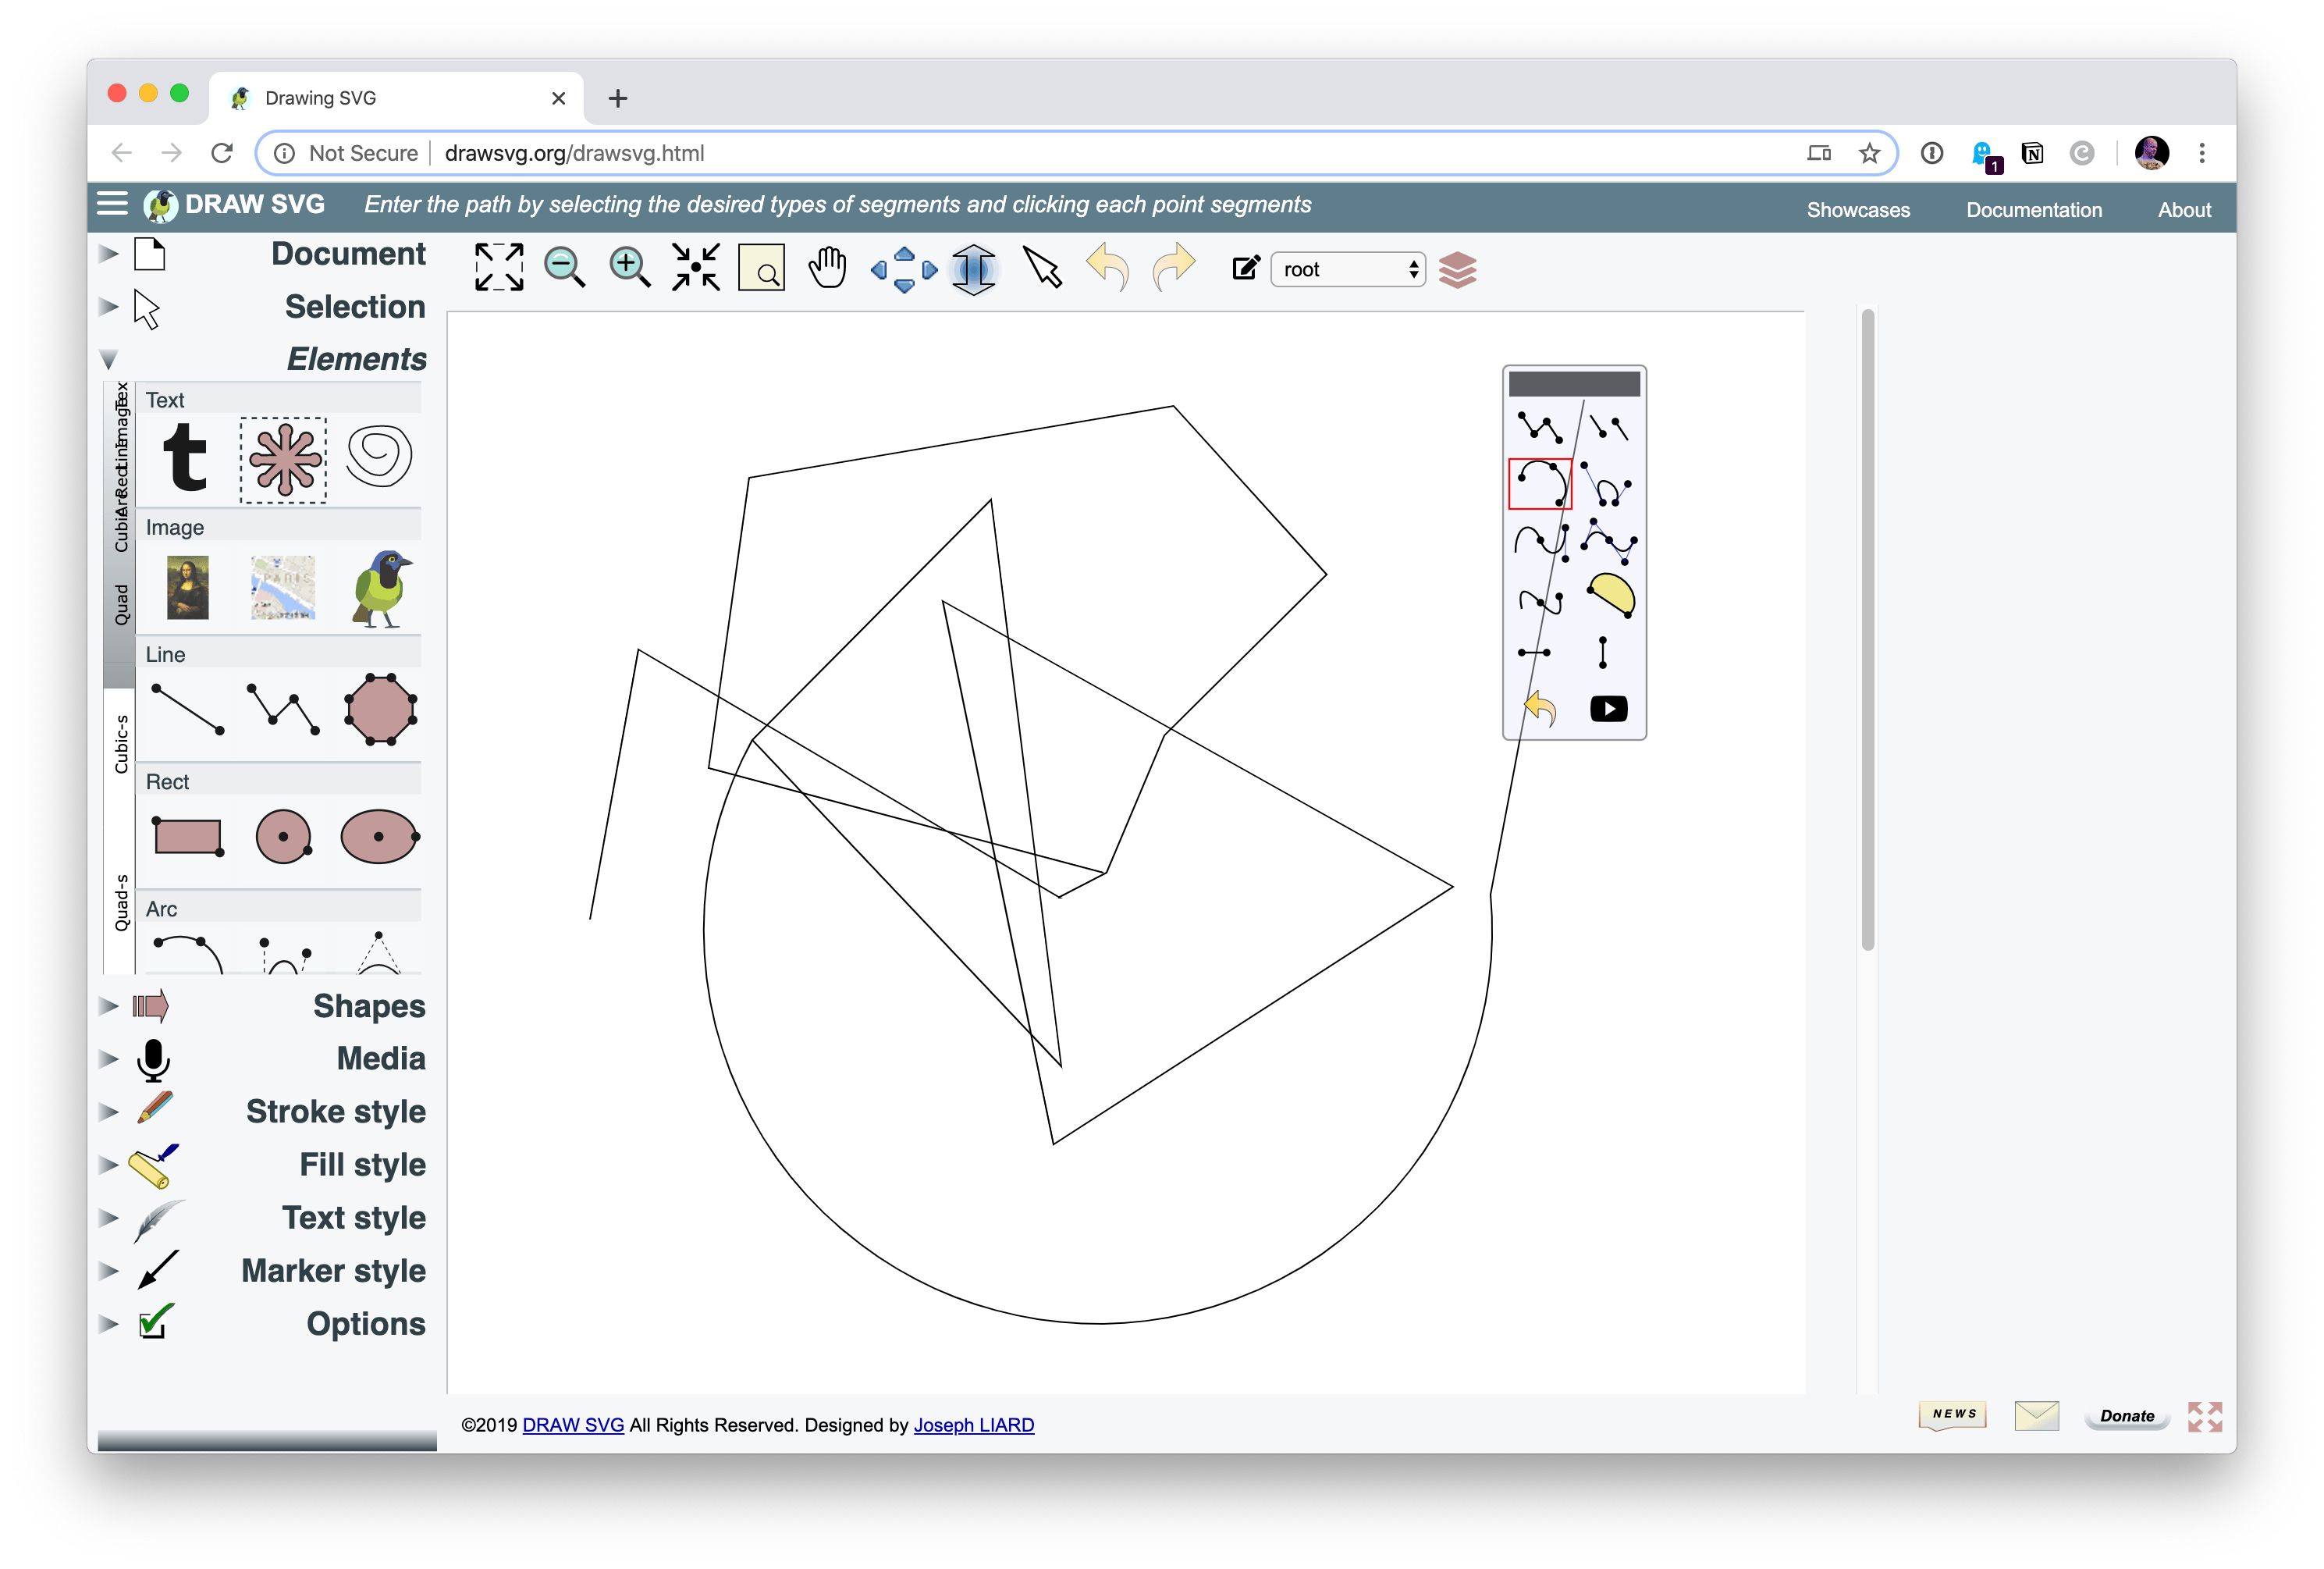Activate the hand pan tool
The width and height of the screenshot is (2324, 1569).
pos(827,268)
